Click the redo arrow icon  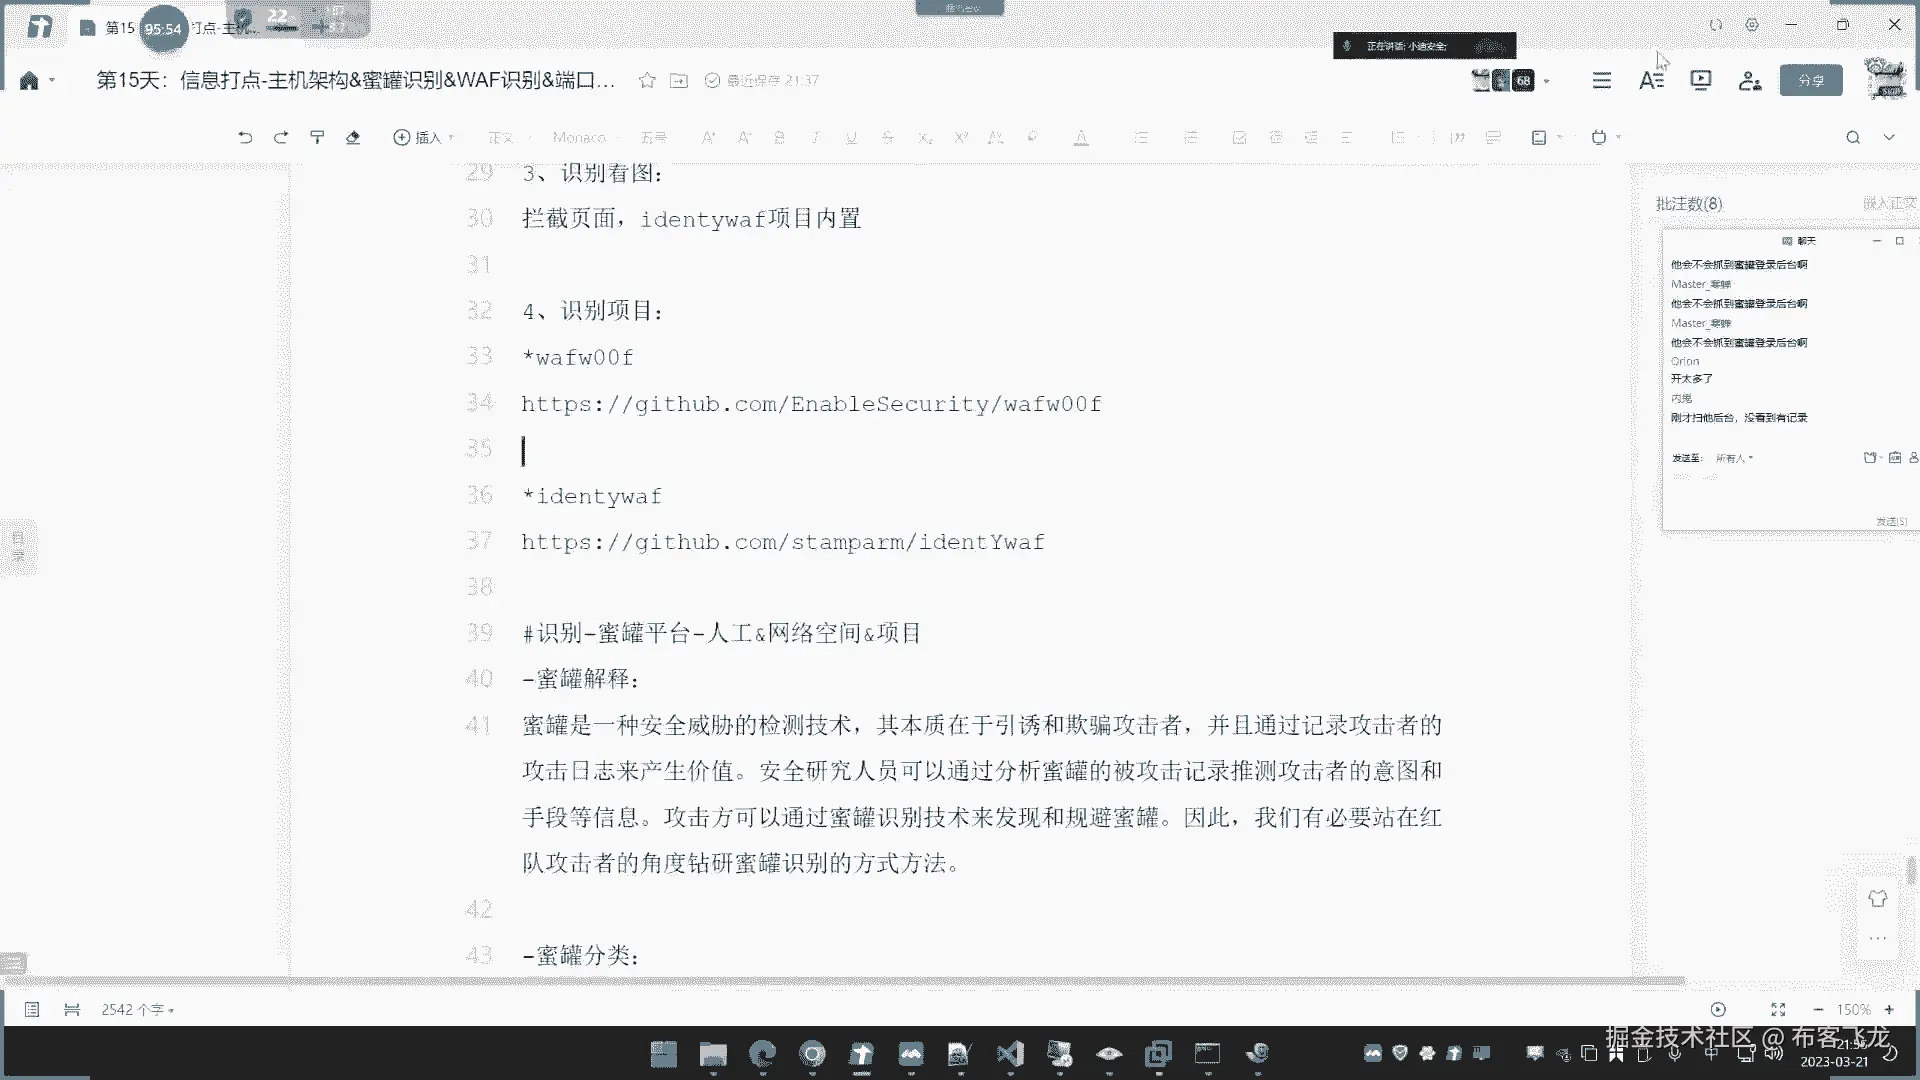click(281, 138)
